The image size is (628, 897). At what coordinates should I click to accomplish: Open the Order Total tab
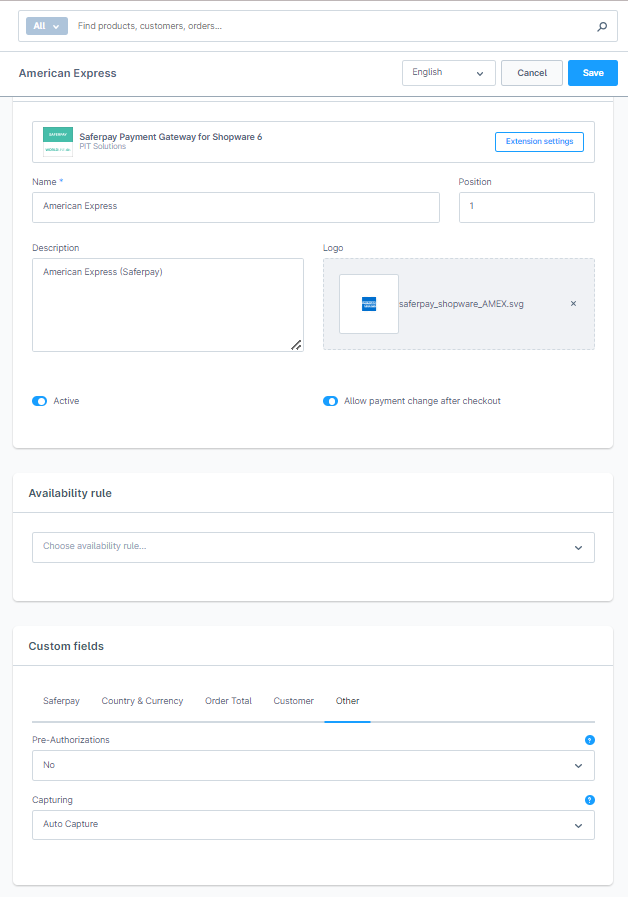(228, 701)
